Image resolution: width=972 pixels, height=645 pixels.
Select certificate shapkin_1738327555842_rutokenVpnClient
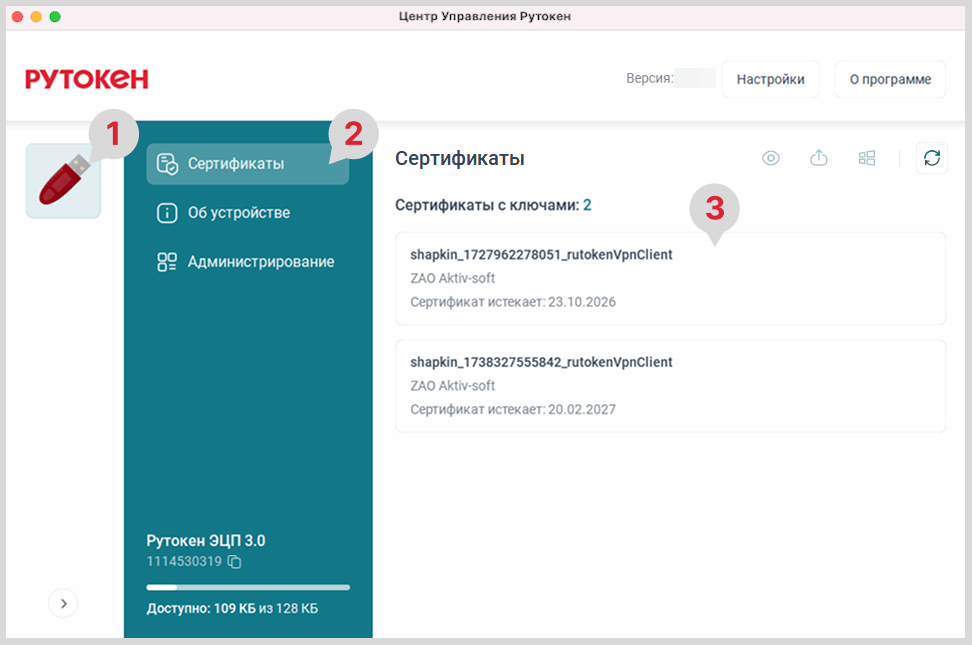(670, 385)
